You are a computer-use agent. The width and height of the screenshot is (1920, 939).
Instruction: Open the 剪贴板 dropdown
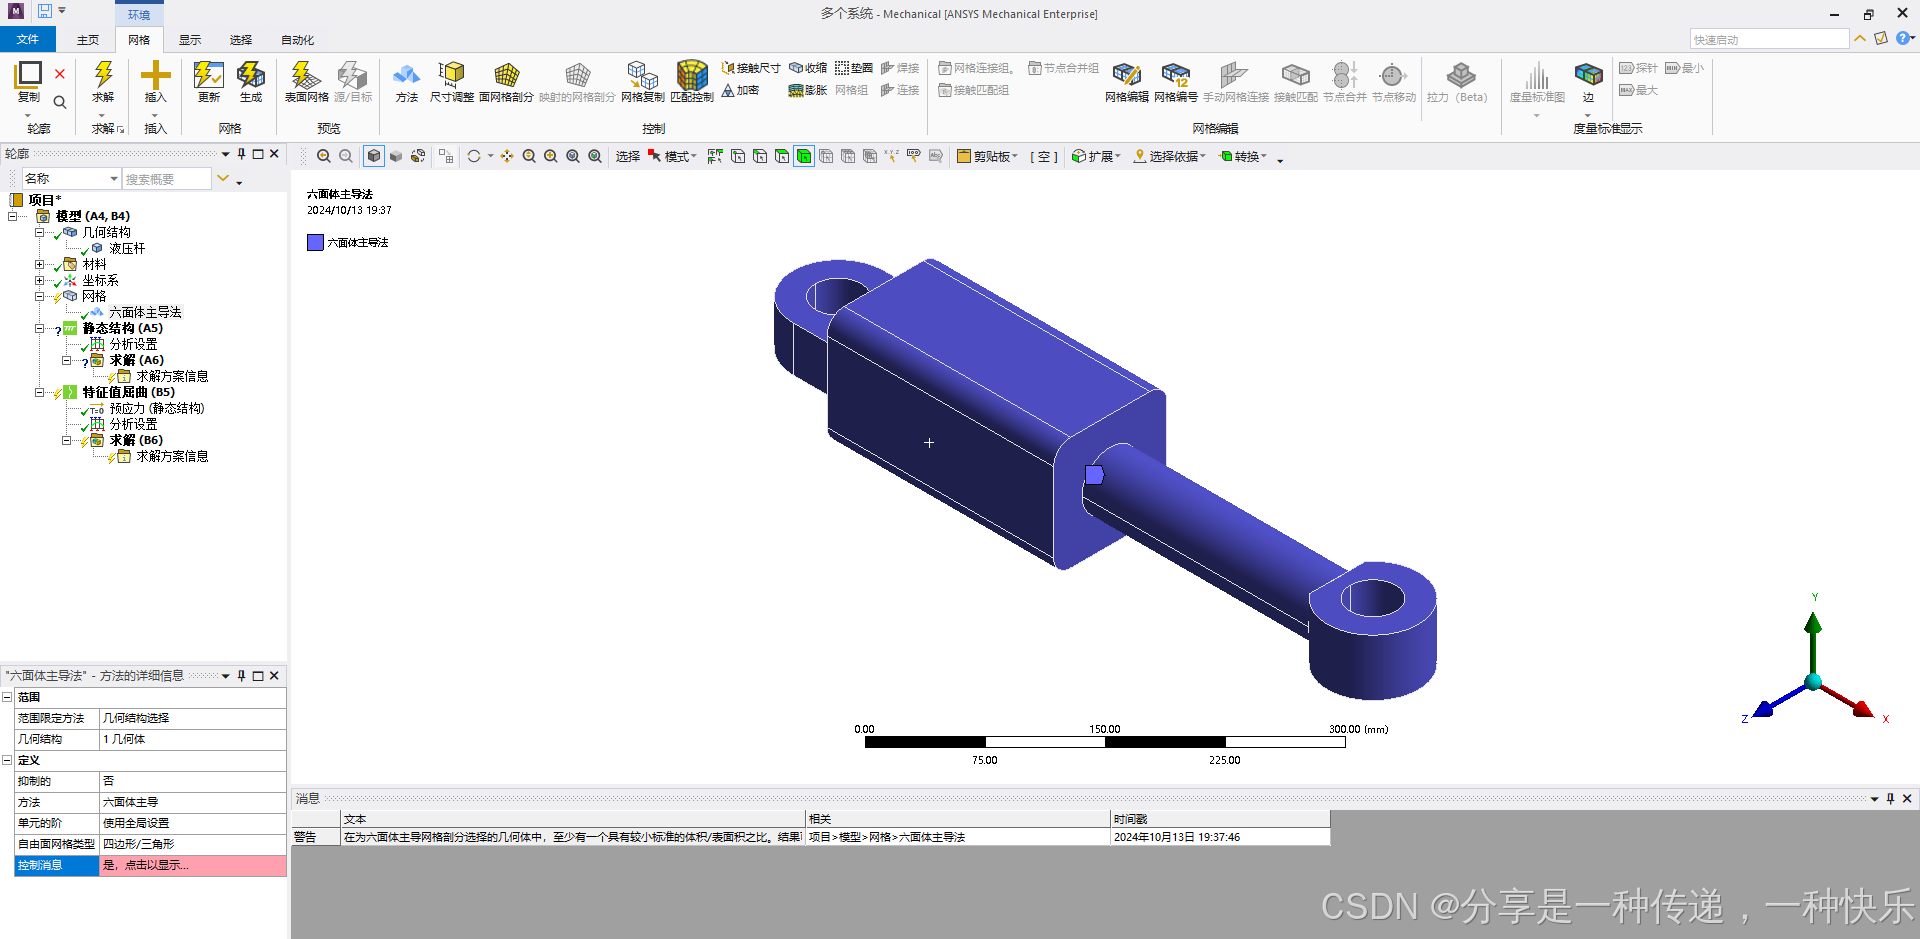pyautogui.click(x=987, y=156)
